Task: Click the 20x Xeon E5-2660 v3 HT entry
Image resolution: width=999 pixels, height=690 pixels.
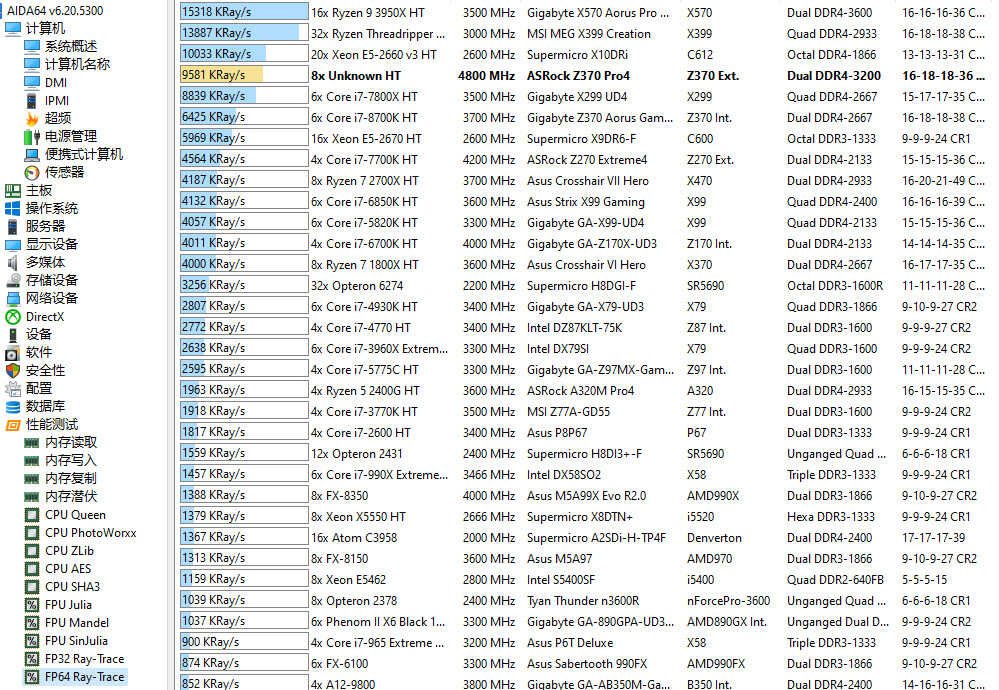Action: click(374, 55)
